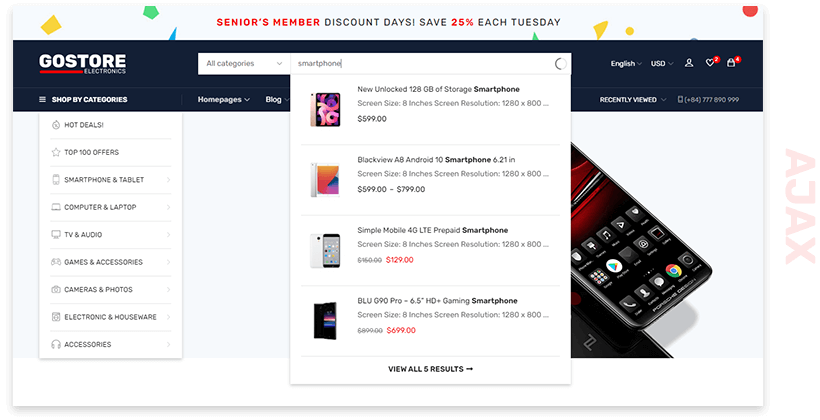Image resolution: width=820 pixels, height=420 pixels.
Task: Click the Hot Deals clock icon
Action: tap(56, 125)
